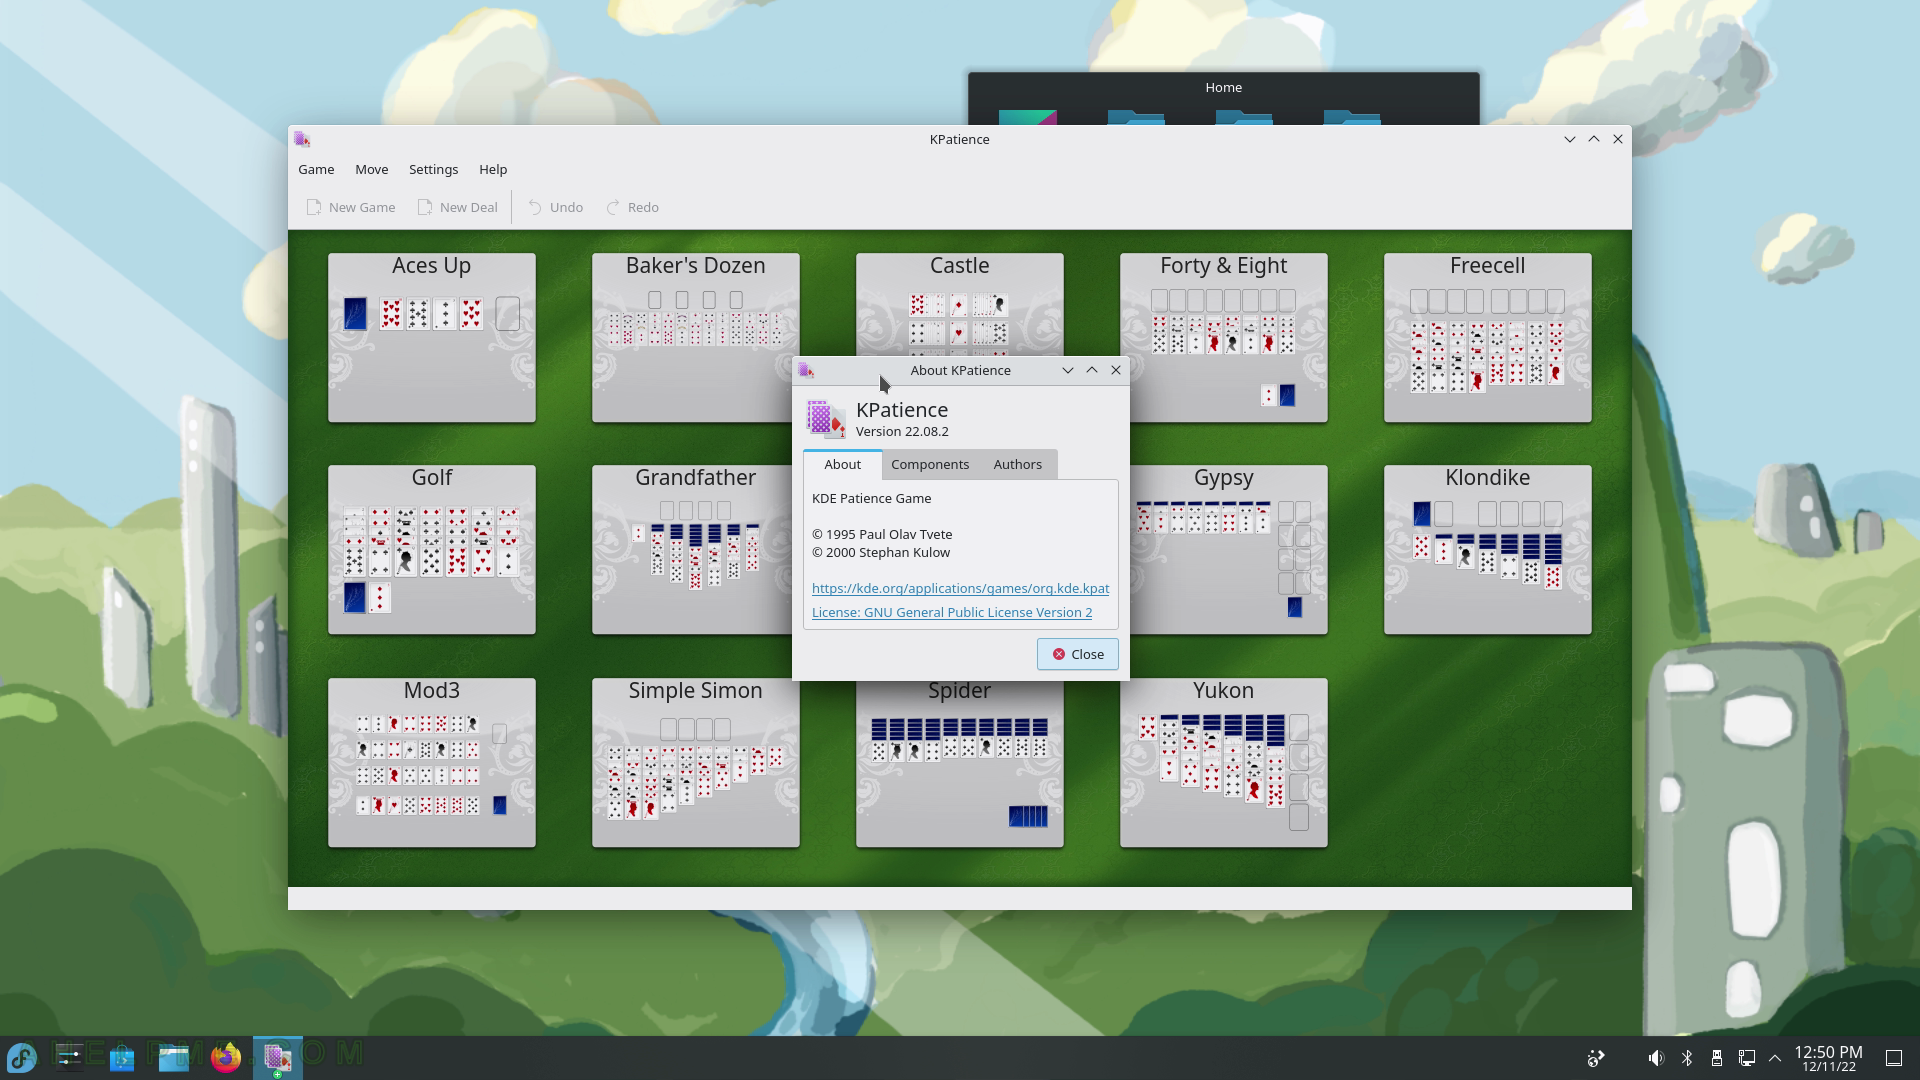The height and width of the screenshot is (1080, 1920).
Task: Minimize the KPatience main window
Action: coord(1569,139)
